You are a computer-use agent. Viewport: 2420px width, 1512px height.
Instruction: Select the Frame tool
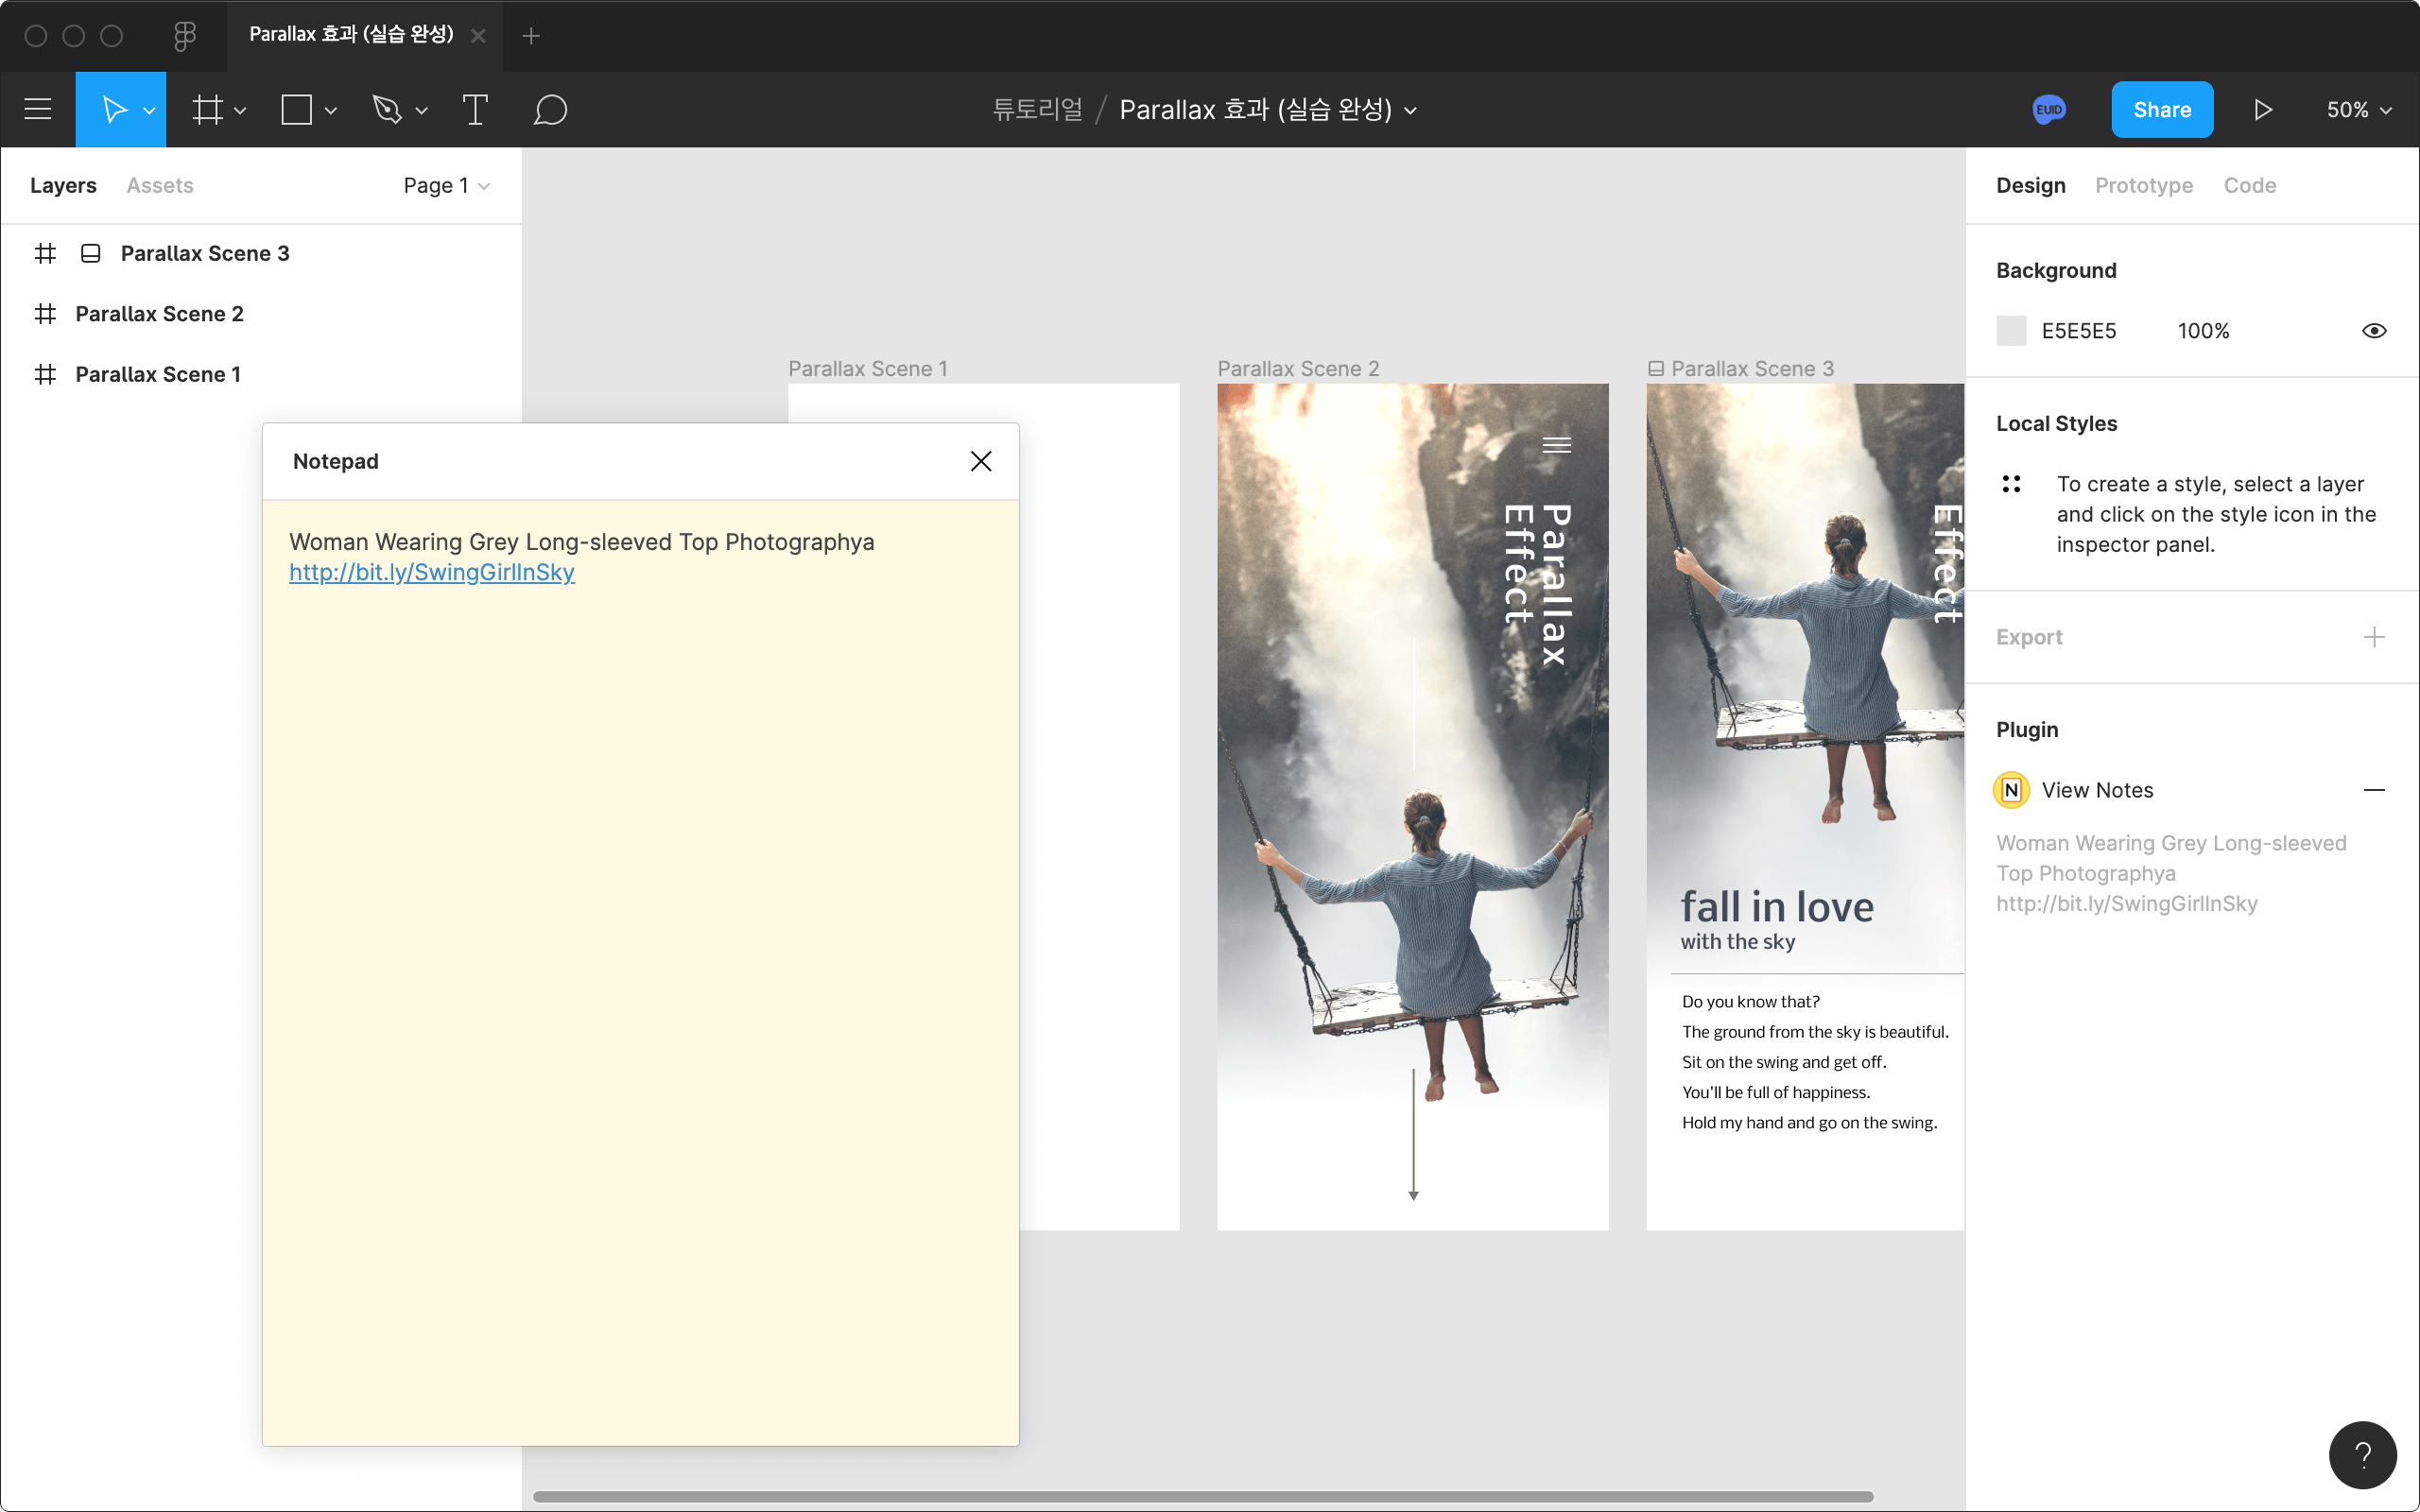pyautogui.click(x=207, y=109)
